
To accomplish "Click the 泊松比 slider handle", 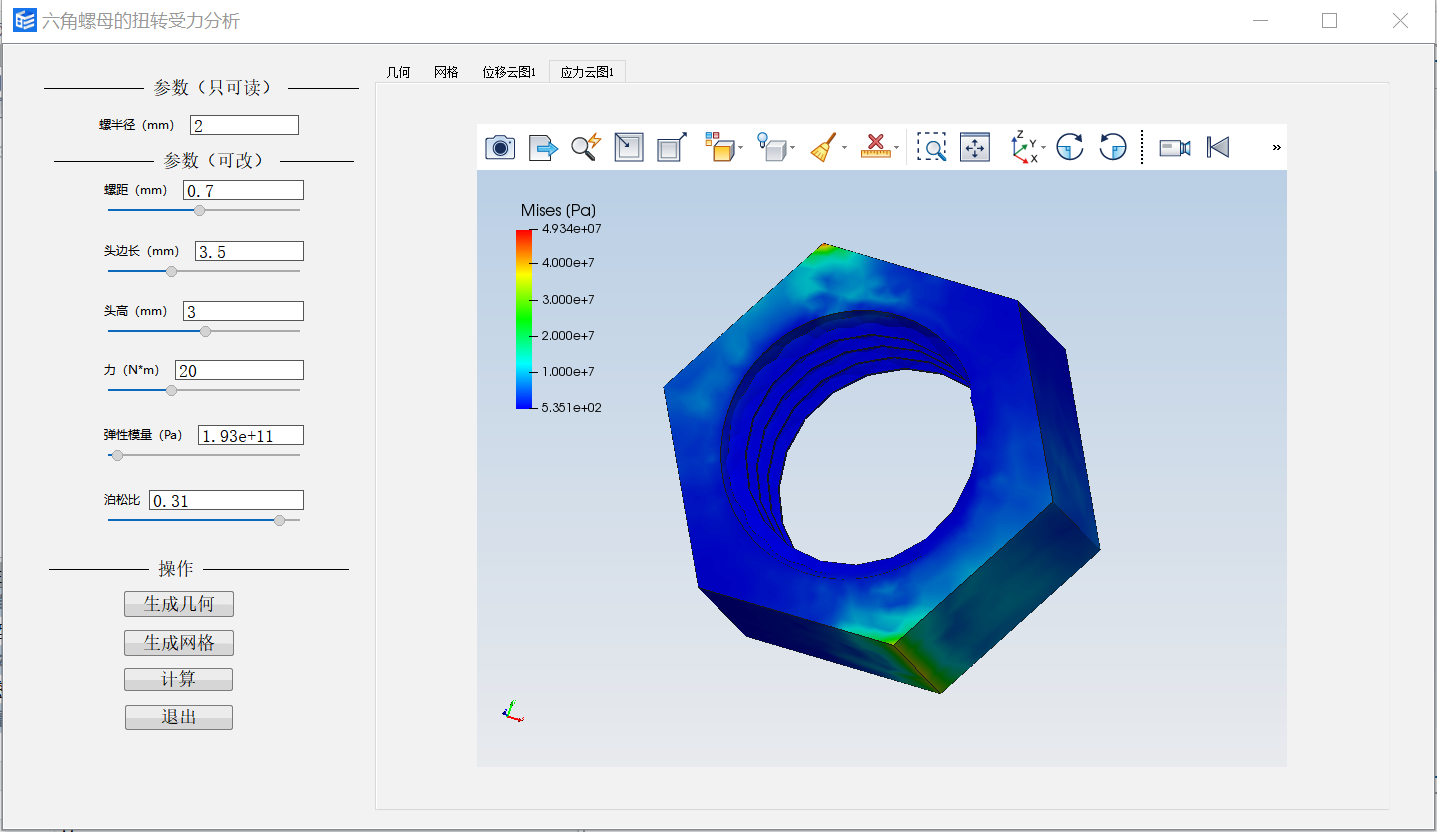I will coord(279,520).
